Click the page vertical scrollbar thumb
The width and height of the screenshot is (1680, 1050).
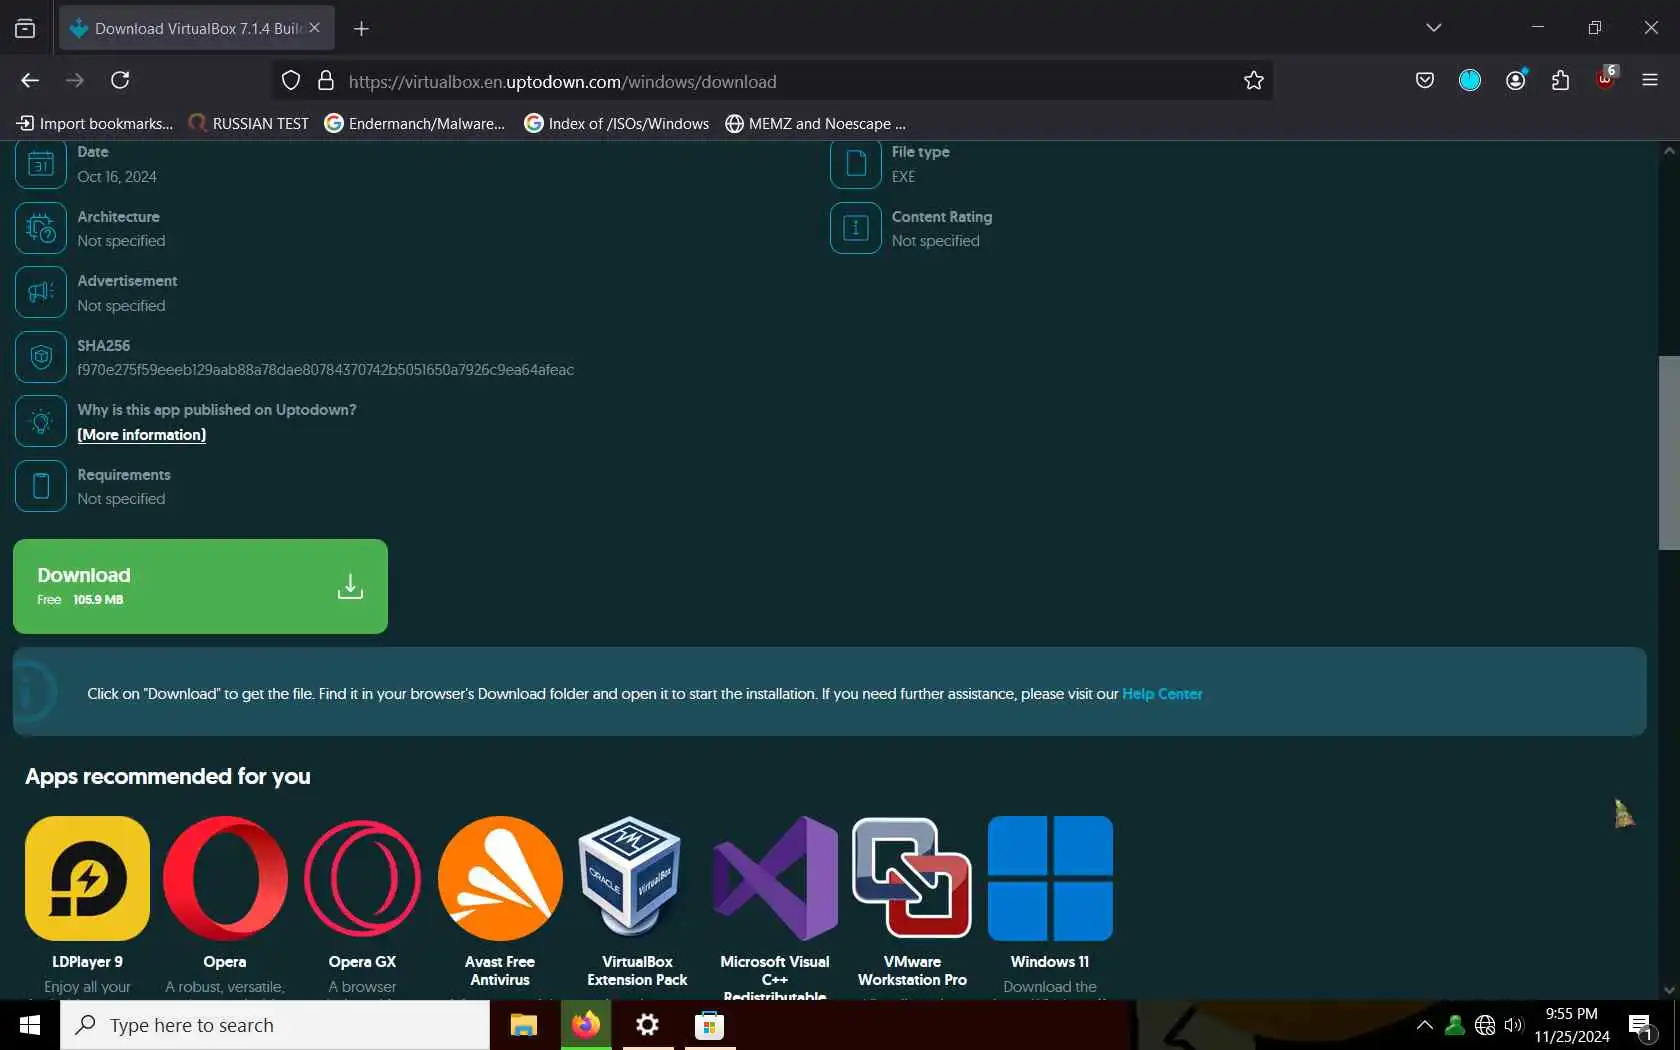tap(1669, 452)
